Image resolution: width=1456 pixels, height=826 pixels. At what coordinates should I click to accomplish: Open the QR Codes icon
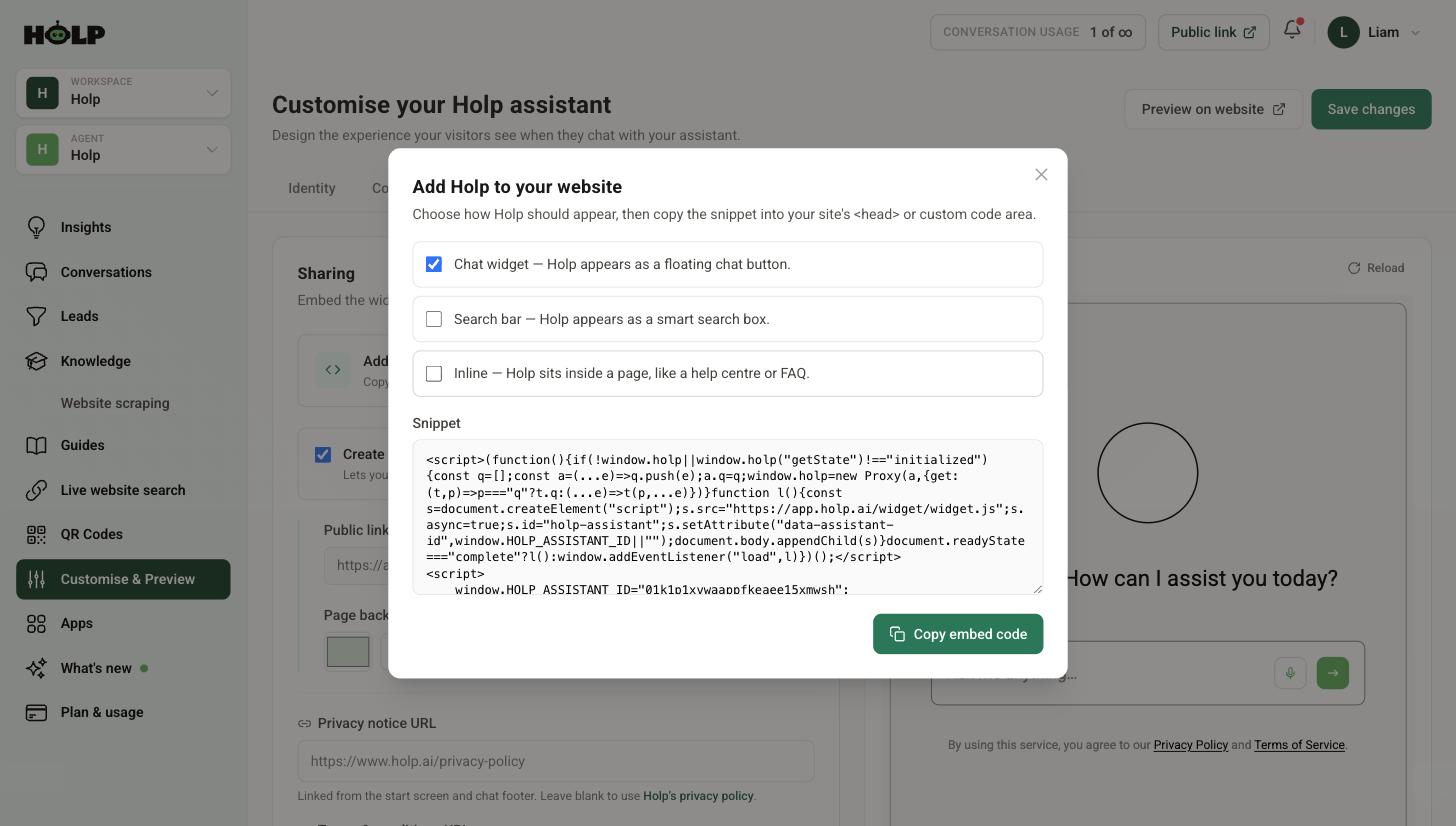[x=36, y=534]
